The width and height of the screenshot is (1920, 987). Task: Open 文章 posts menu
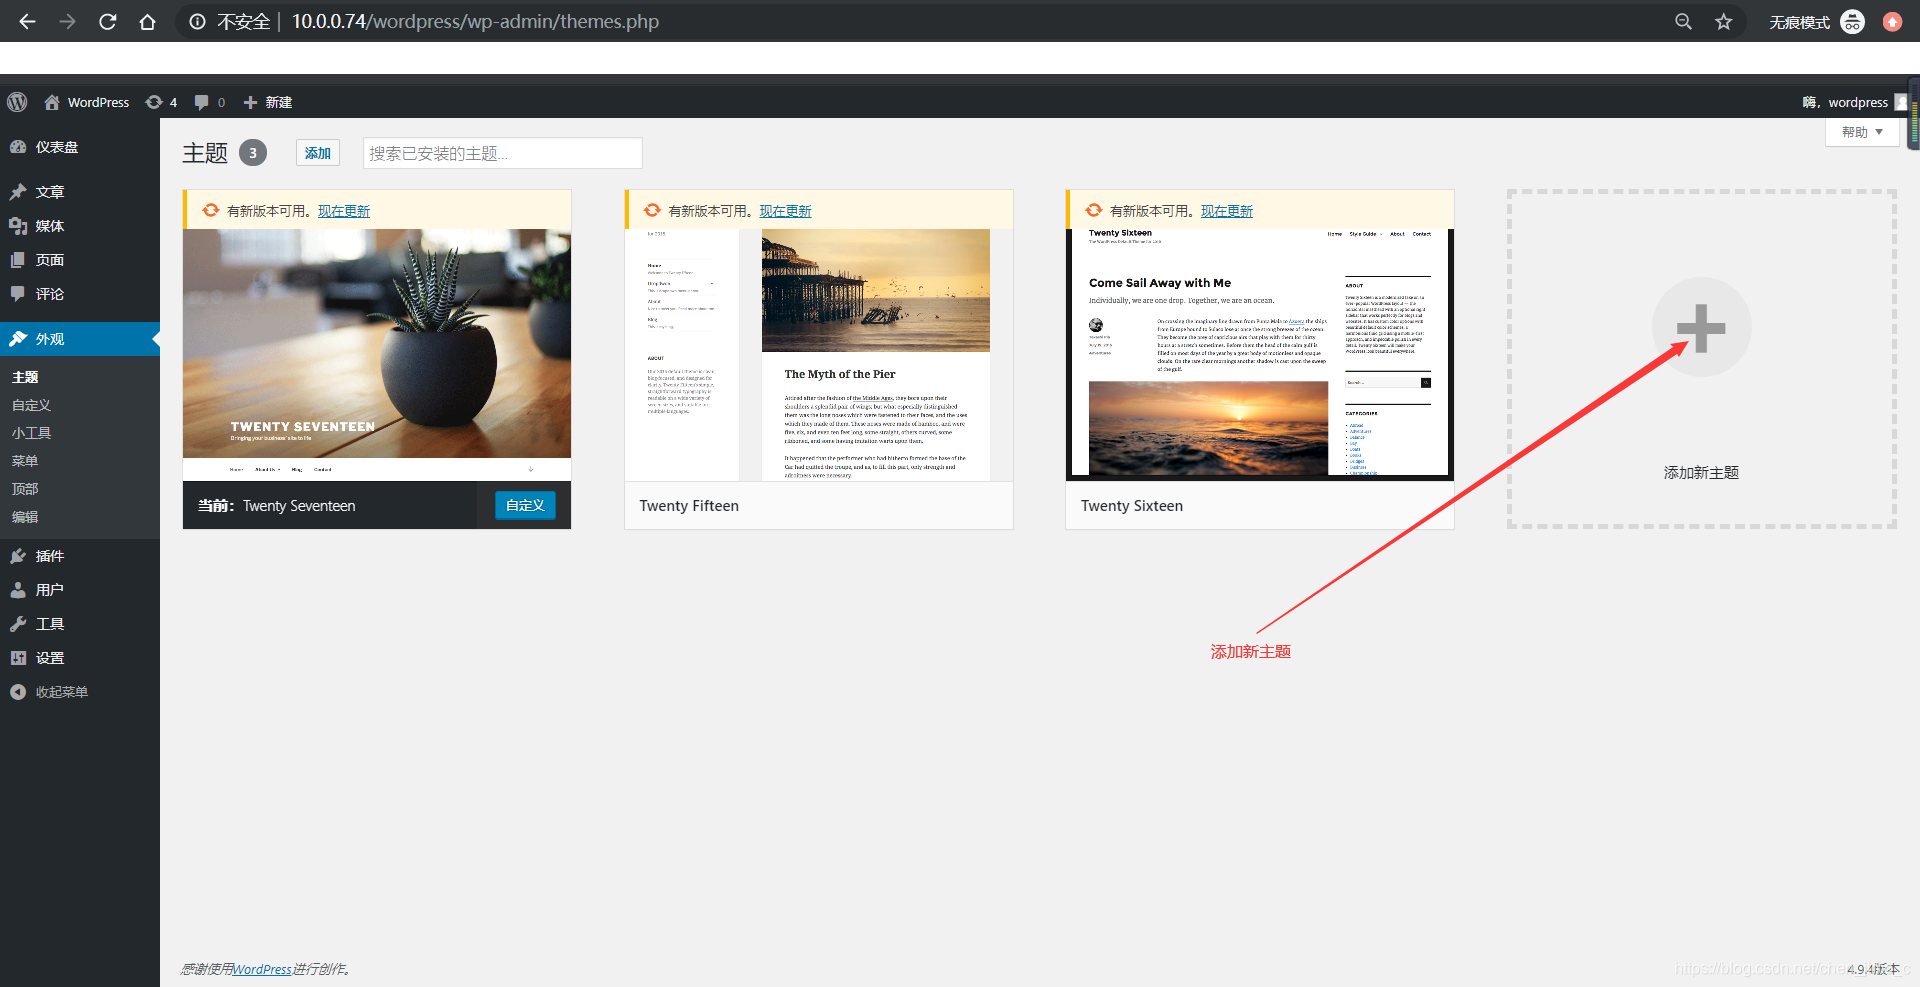[80, 192]
